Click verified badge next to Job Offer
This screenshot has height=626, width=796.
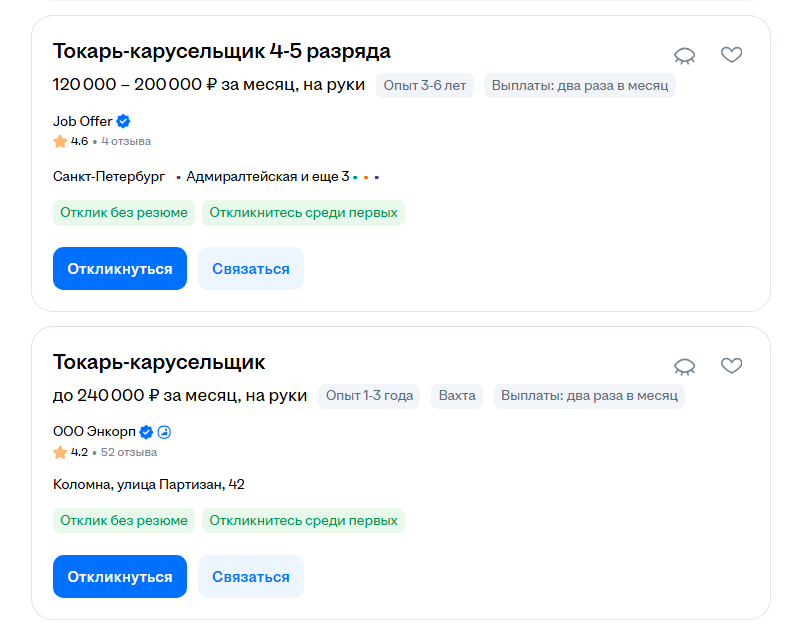pos(124,121)
